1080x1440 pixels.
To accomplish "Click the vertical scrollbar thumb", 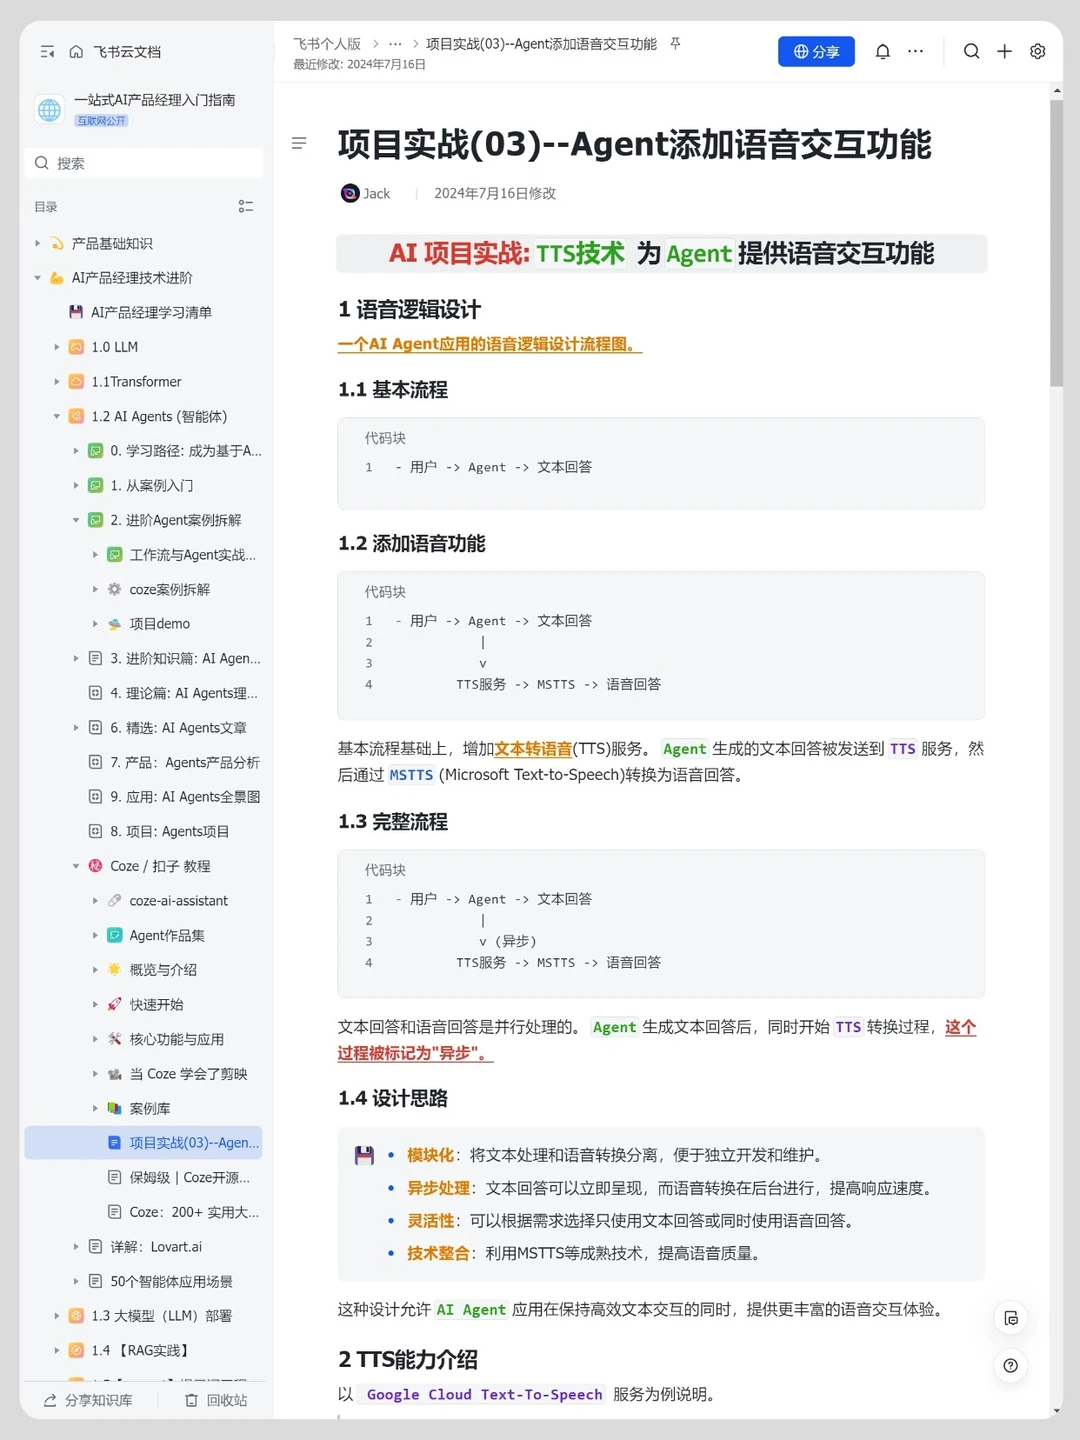I will (x=1056, y=243).
